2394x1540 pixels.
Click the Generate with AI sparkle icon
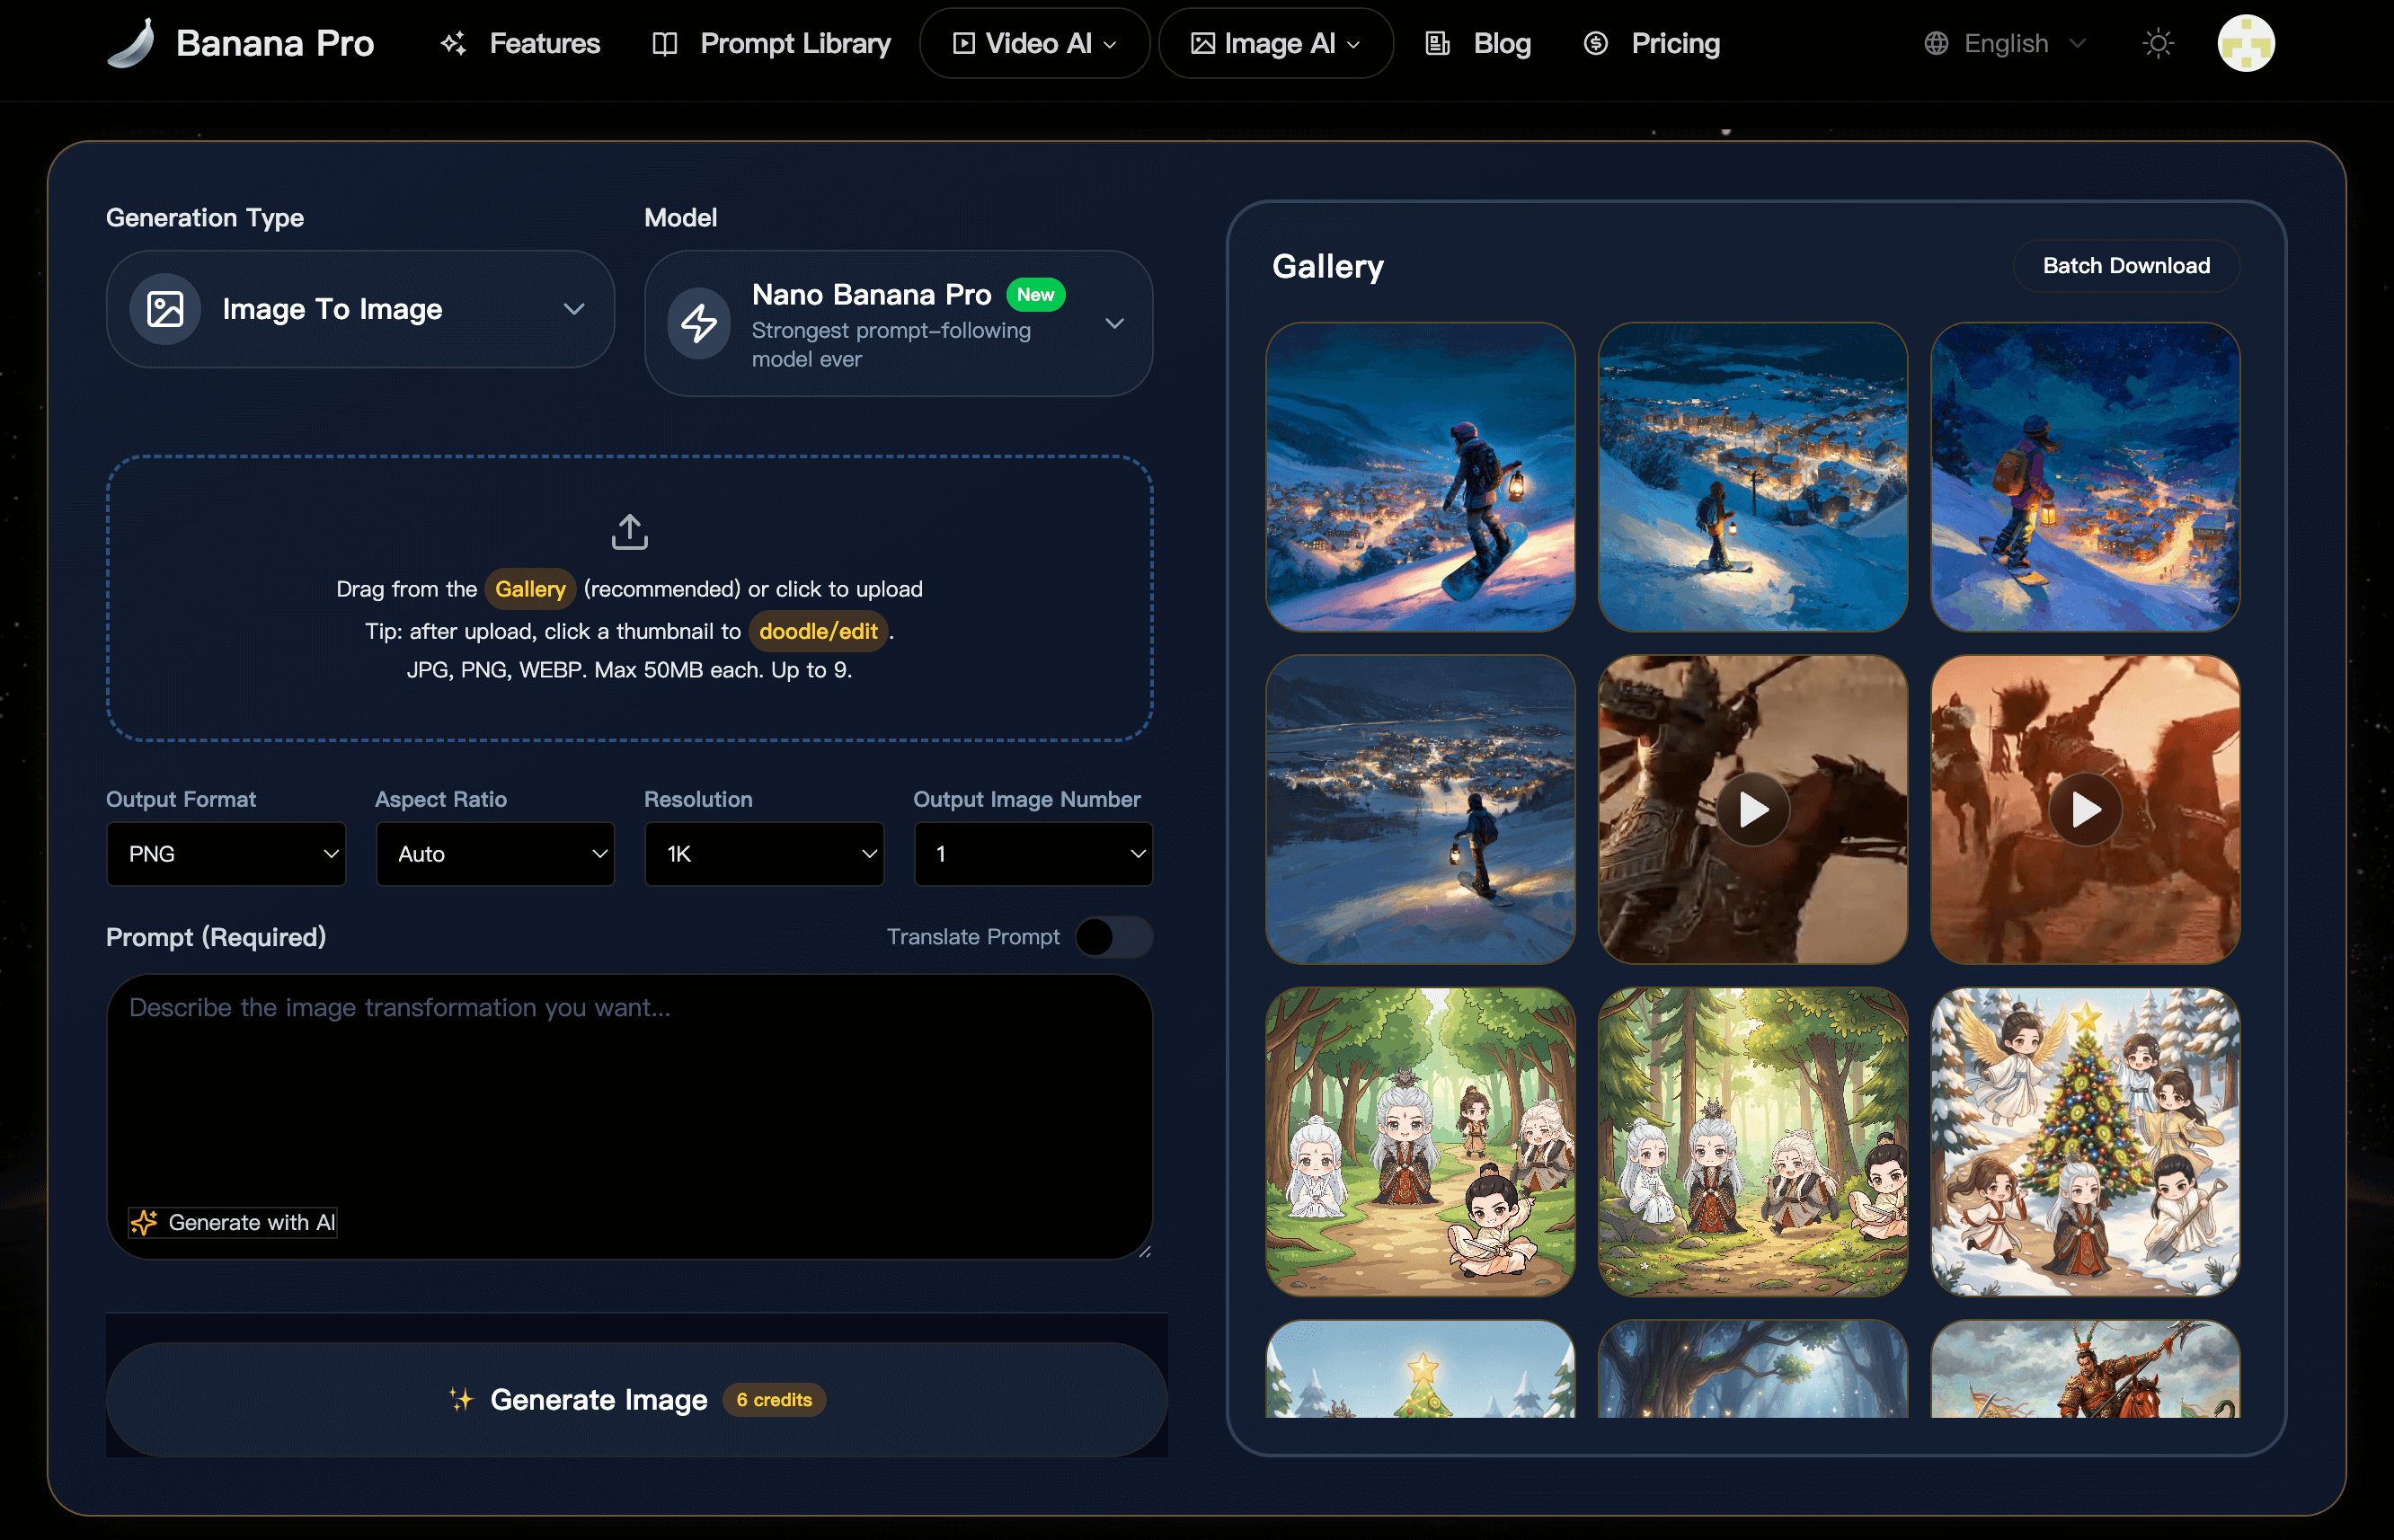(x=145, y=1222)
